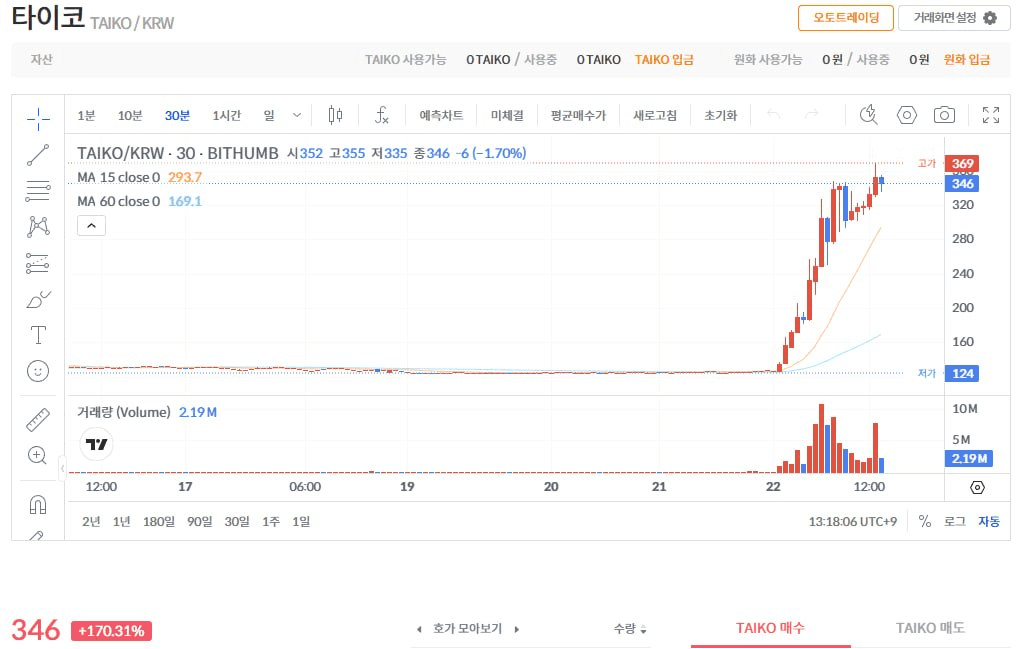Set chart range to 1주
The width and height of the screenshot is (1017, 649).
(x=271, y=521)
